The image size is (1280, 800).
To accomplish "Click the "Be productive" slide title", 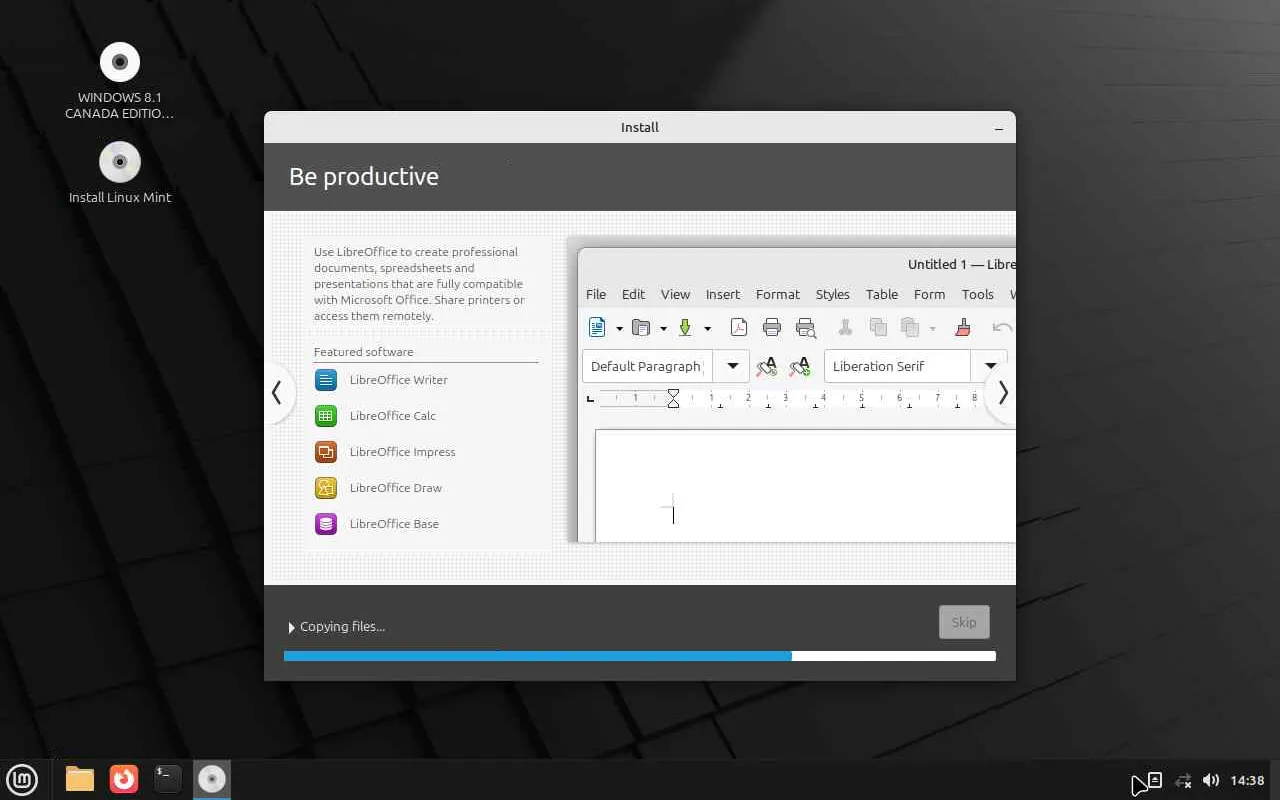I will (x=364, y=177).
